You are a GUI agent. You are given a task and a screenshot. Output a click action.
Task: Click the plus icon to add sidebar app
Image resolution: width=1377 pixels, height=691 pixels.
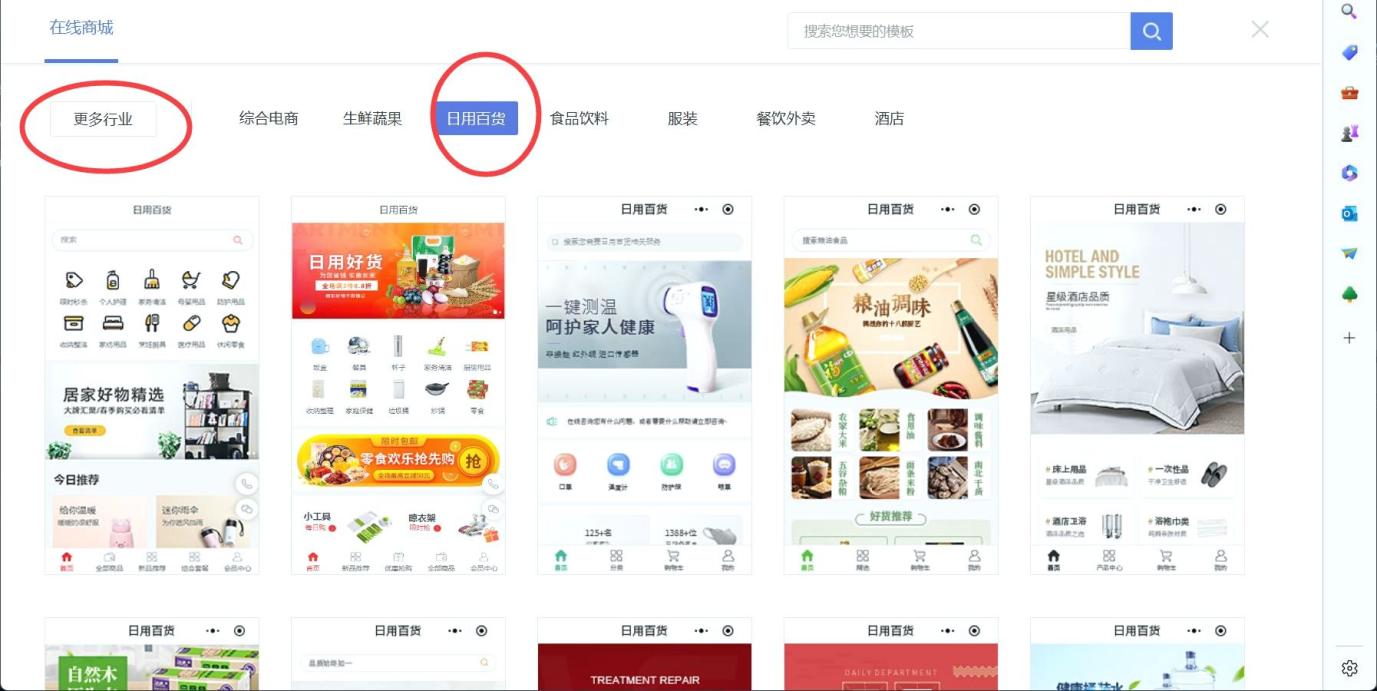[x=1349, y=338]
